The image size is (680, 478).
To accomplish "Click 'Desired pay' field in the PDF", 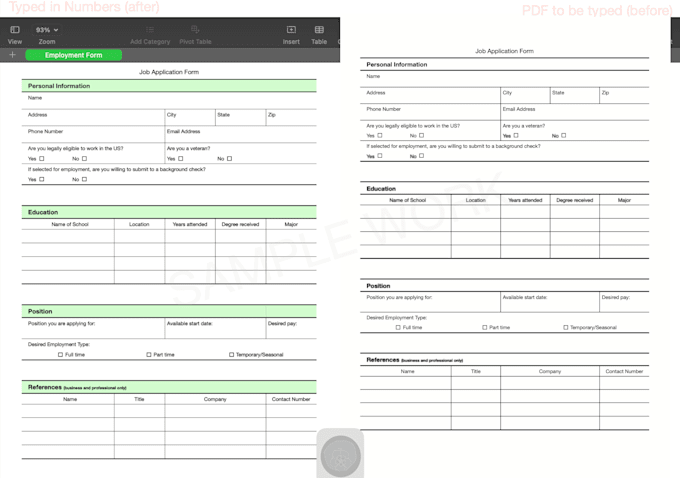I will [x=624, y=302].
